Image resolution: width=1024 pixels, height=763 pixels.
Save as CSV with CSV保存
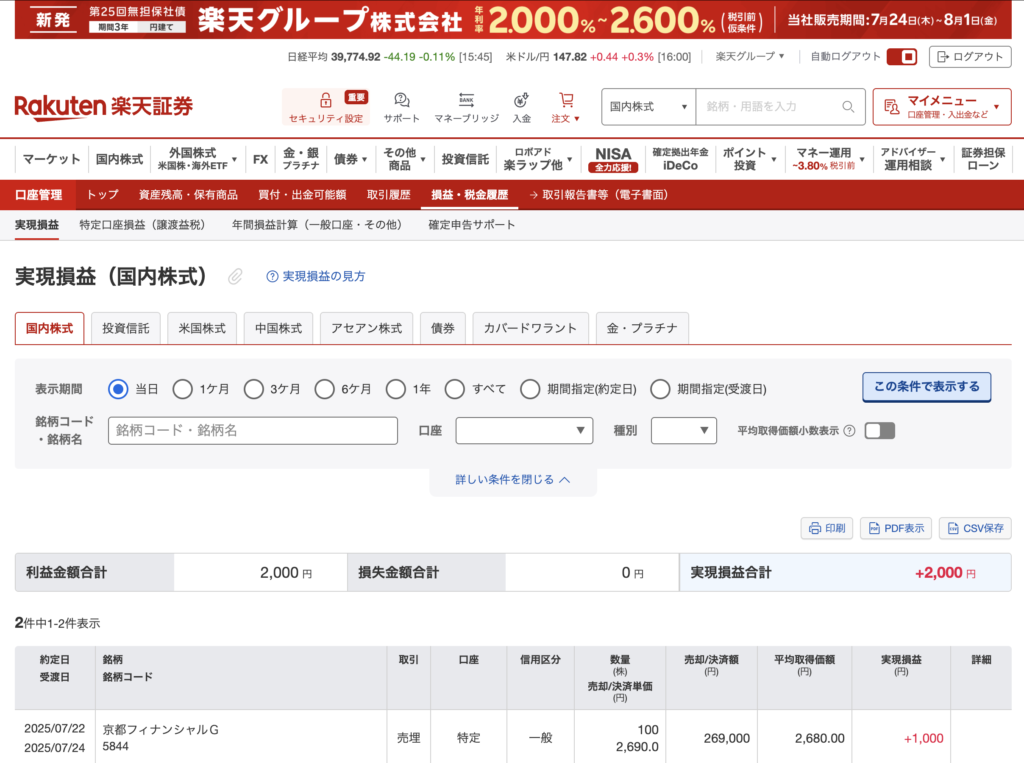pyautogui.click(x=975, y=528)
